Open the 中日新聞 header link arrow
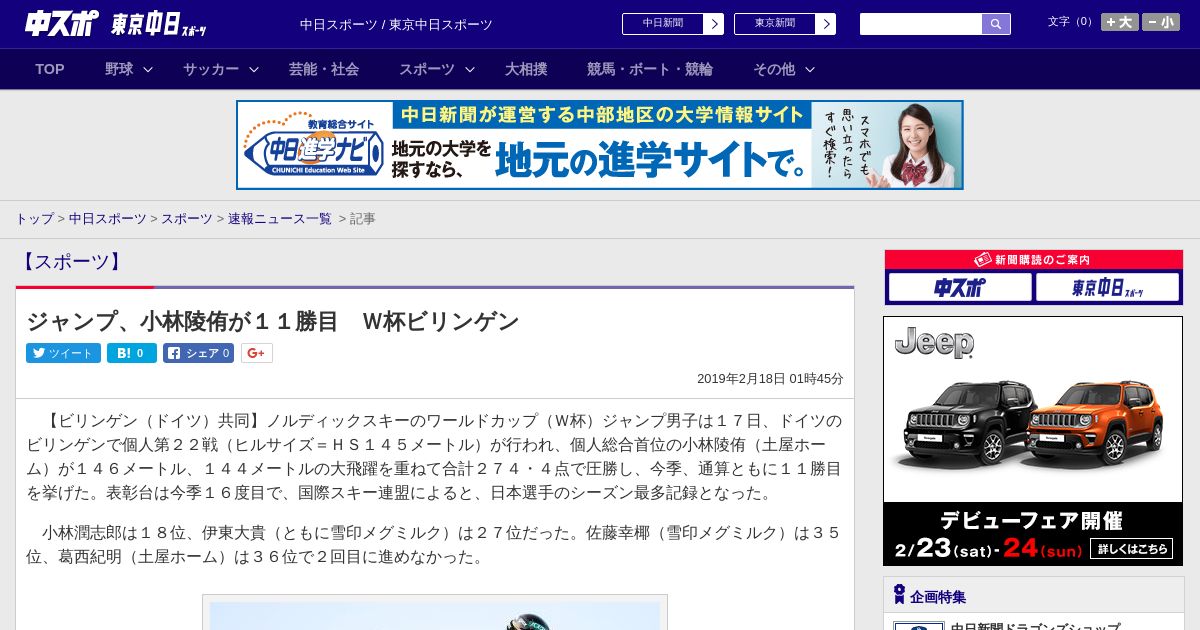 click(x=713, y=24)
